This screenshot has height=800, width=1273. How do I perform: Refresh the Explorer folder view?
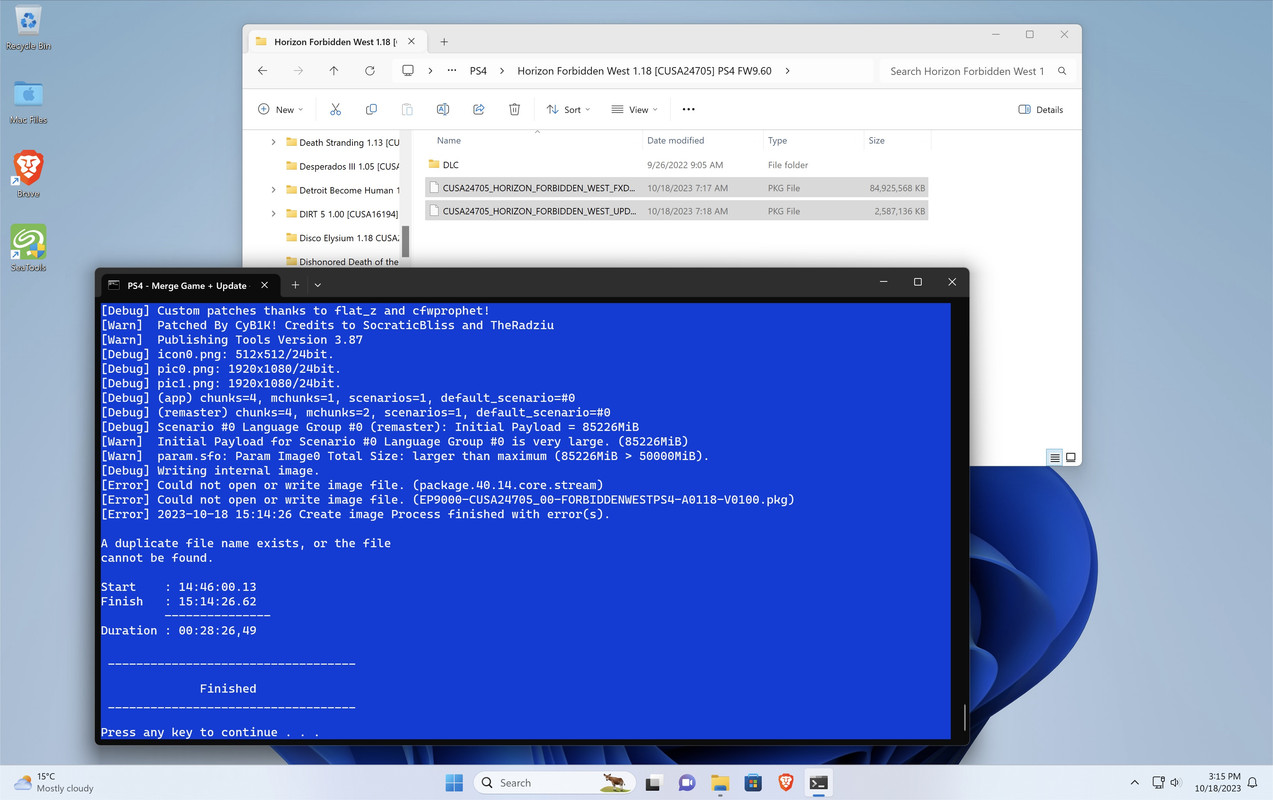370,71
